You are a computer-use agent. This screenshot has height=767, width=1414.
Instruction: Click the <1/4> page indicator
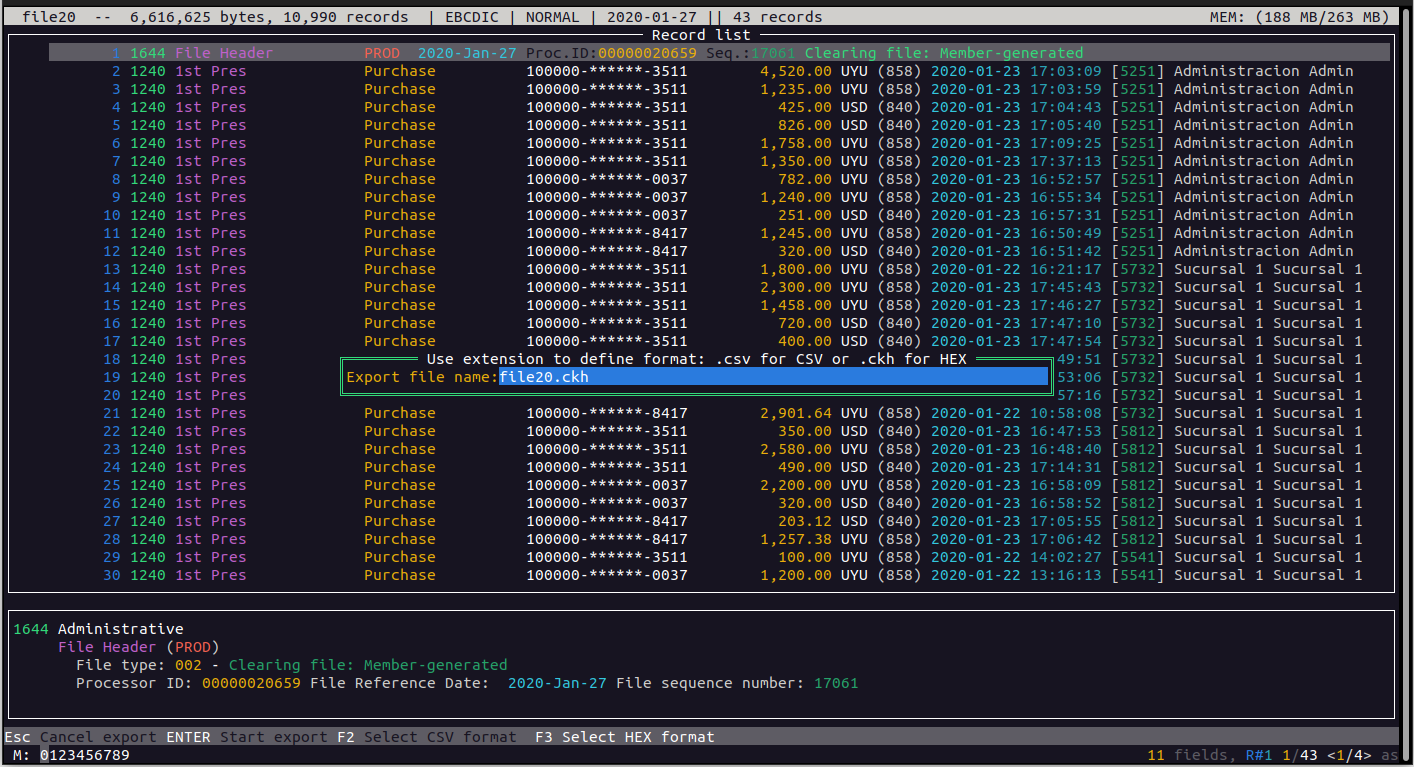pyautogui.click(x=1350, y=755)
